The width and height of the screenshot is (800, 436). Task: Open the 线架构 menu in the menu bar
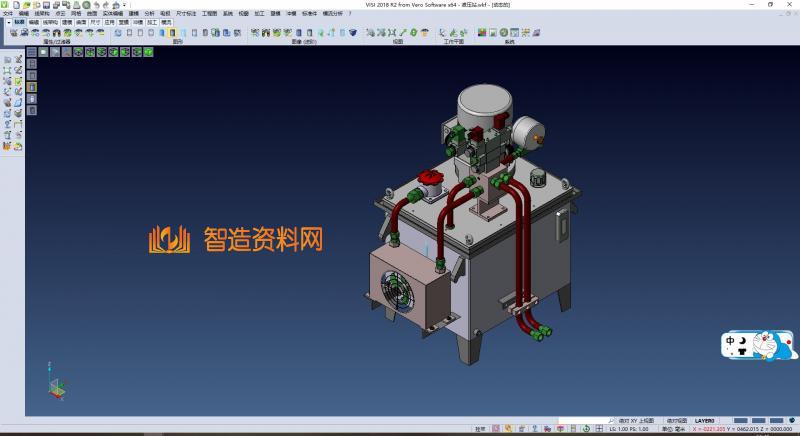pos(42,14)
